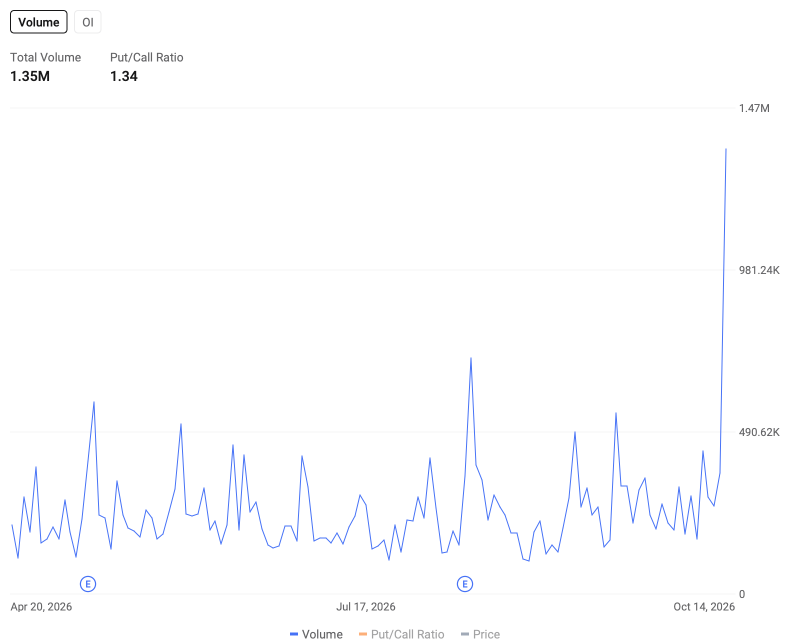Toggle the Volume legend series
The height and width of the screenshot is (644, 789).
[317, 634]
